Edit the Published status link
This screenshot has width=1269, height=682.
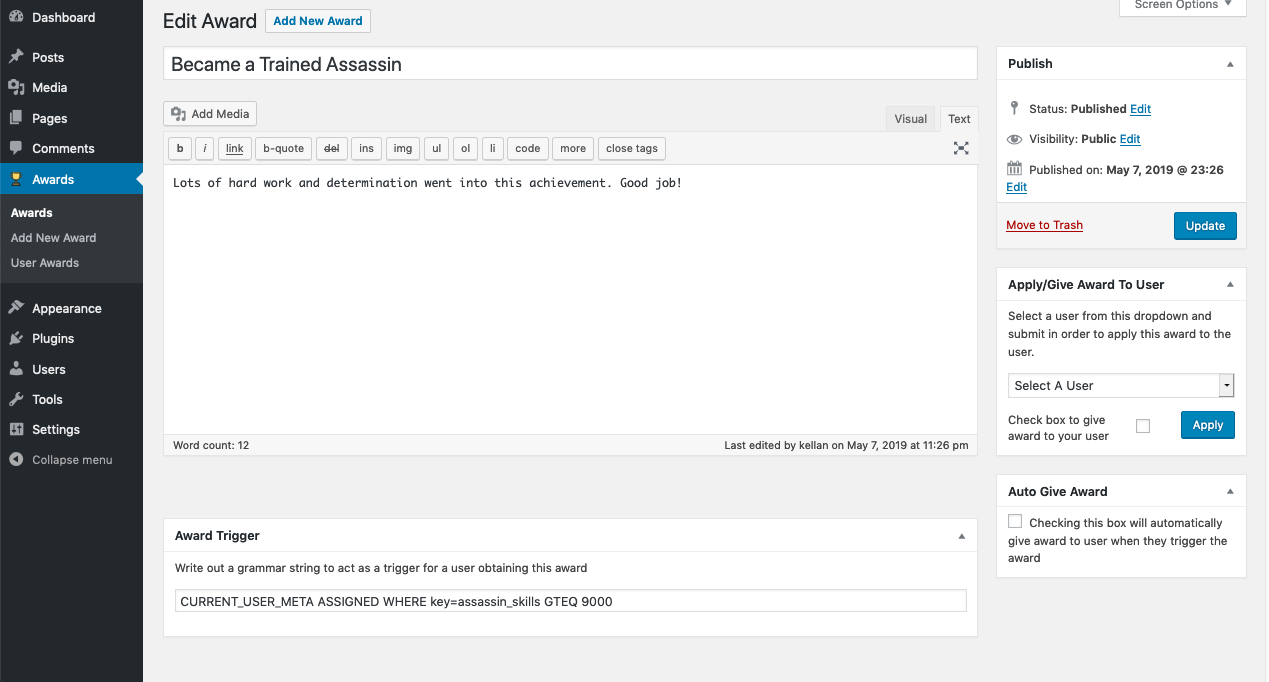(x=1140, y=109)
